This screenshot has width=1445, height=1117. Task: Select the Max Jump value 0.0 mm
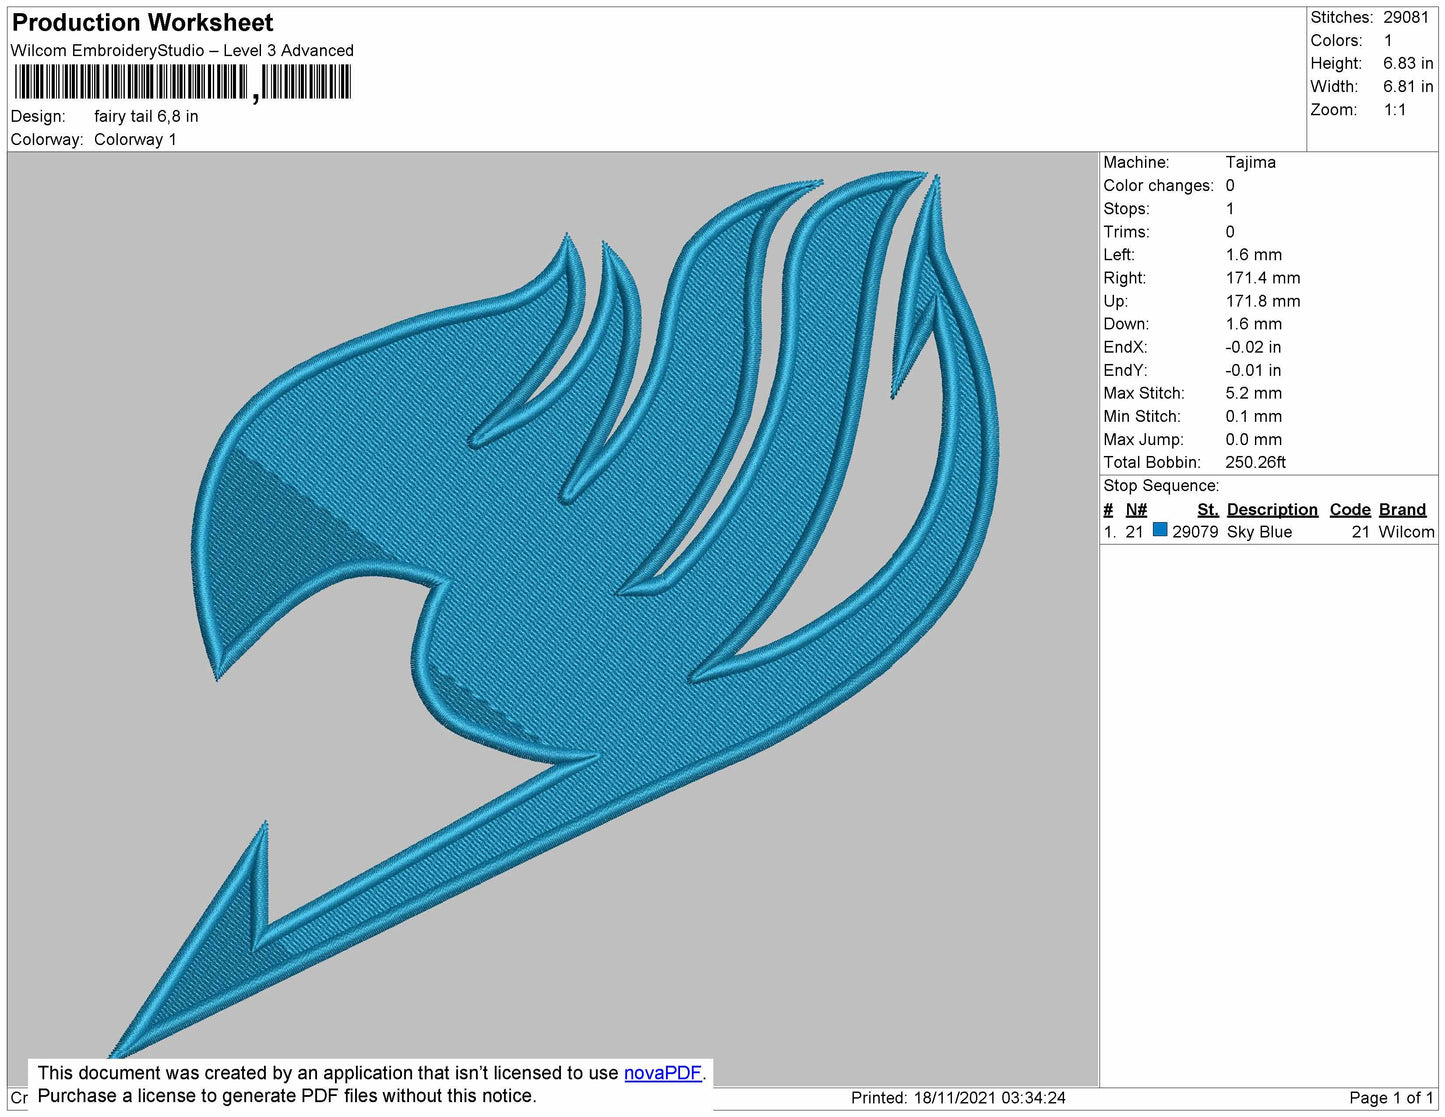point(1253,439)
